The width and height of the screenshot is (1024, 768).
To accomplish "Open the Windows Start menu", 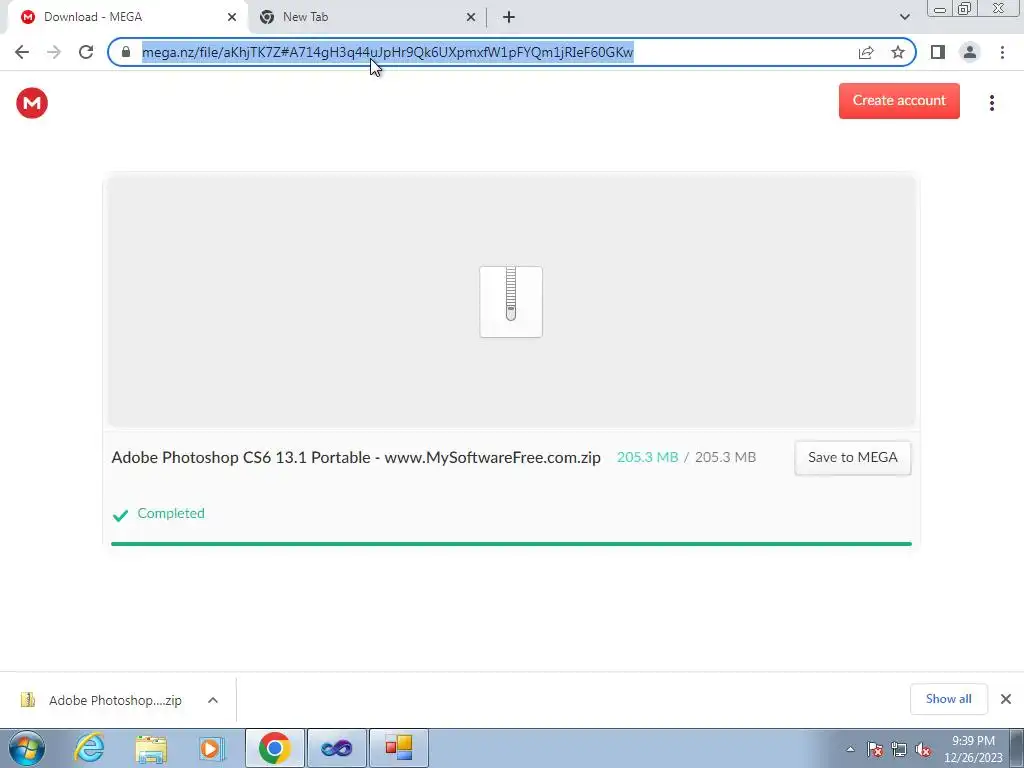I will (x=27, y=748).
